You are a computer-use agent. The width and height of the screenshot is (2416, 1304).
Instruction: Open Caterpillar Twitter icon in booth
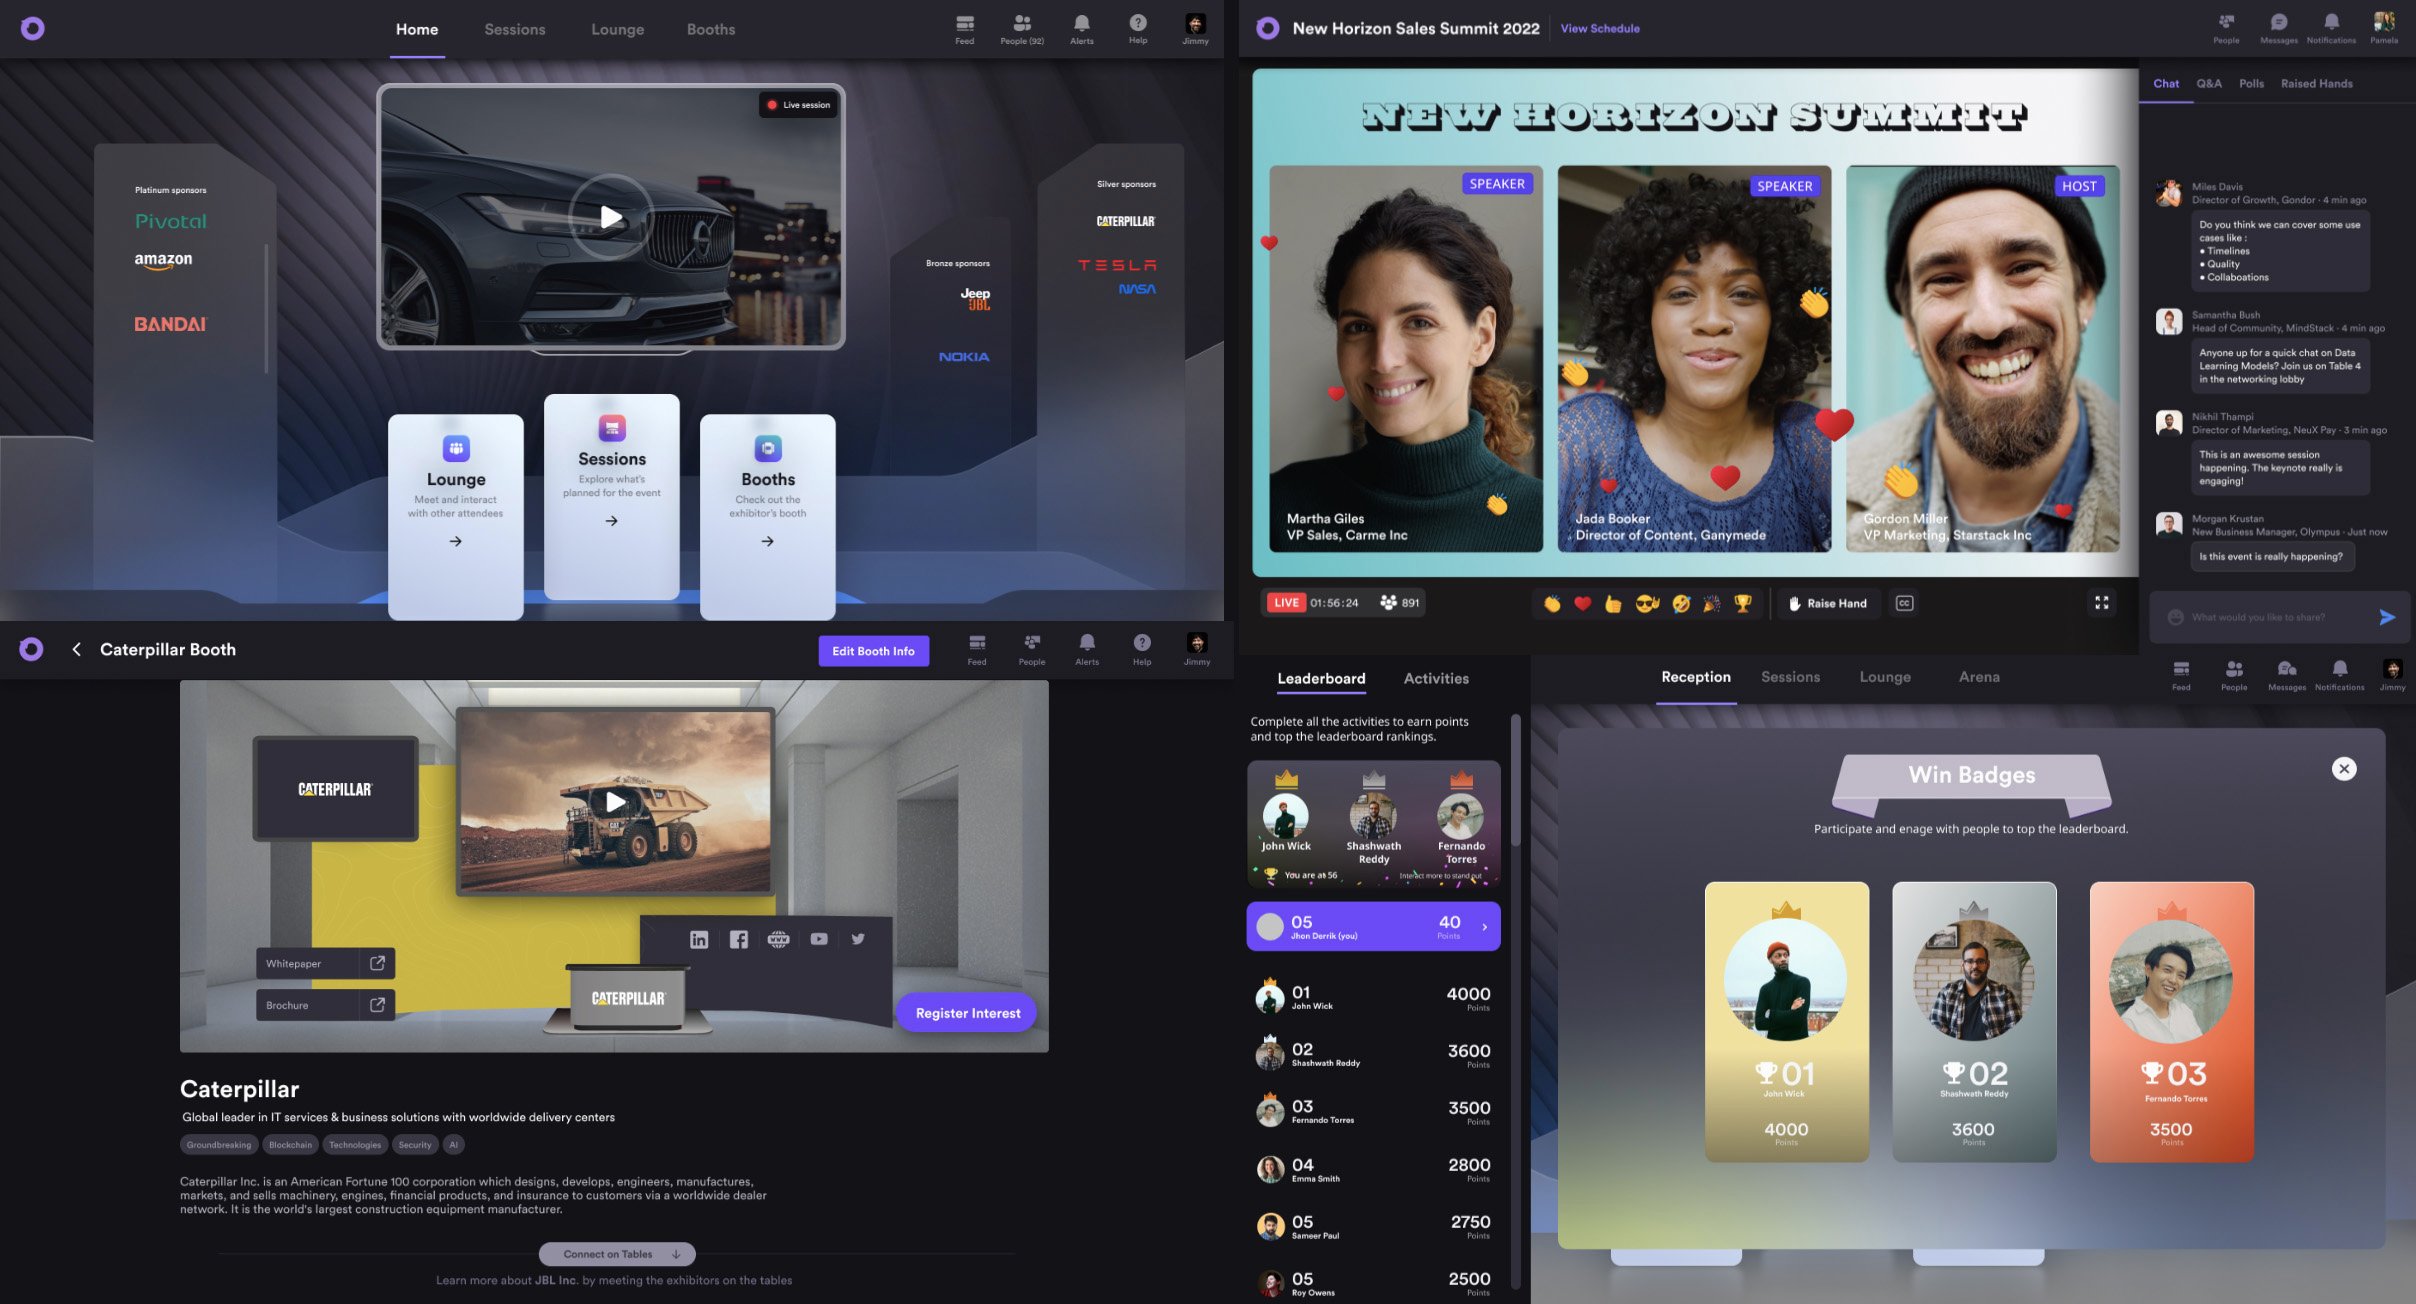[858, 939]
